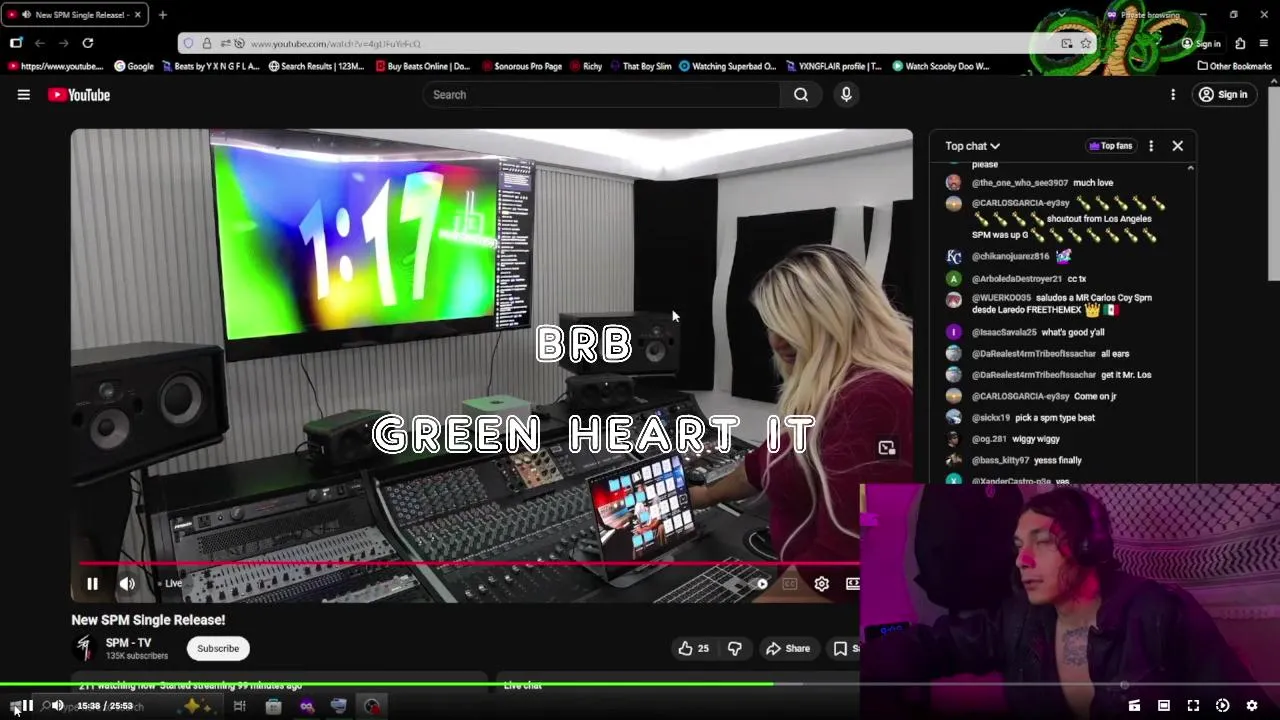Open That Boy Slim bookmark
Viewport: 1280px width, 720px height.
(640, 66)
